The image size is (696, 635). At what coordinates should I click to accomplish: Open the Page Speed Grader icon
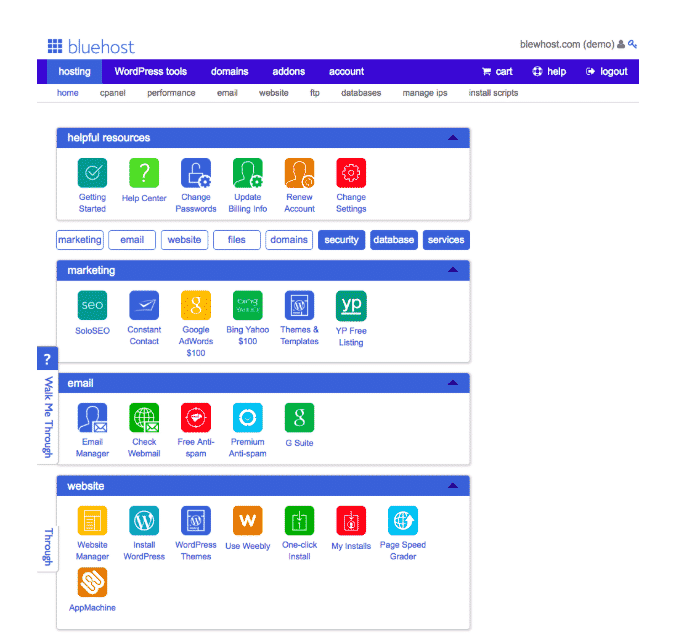403,521
